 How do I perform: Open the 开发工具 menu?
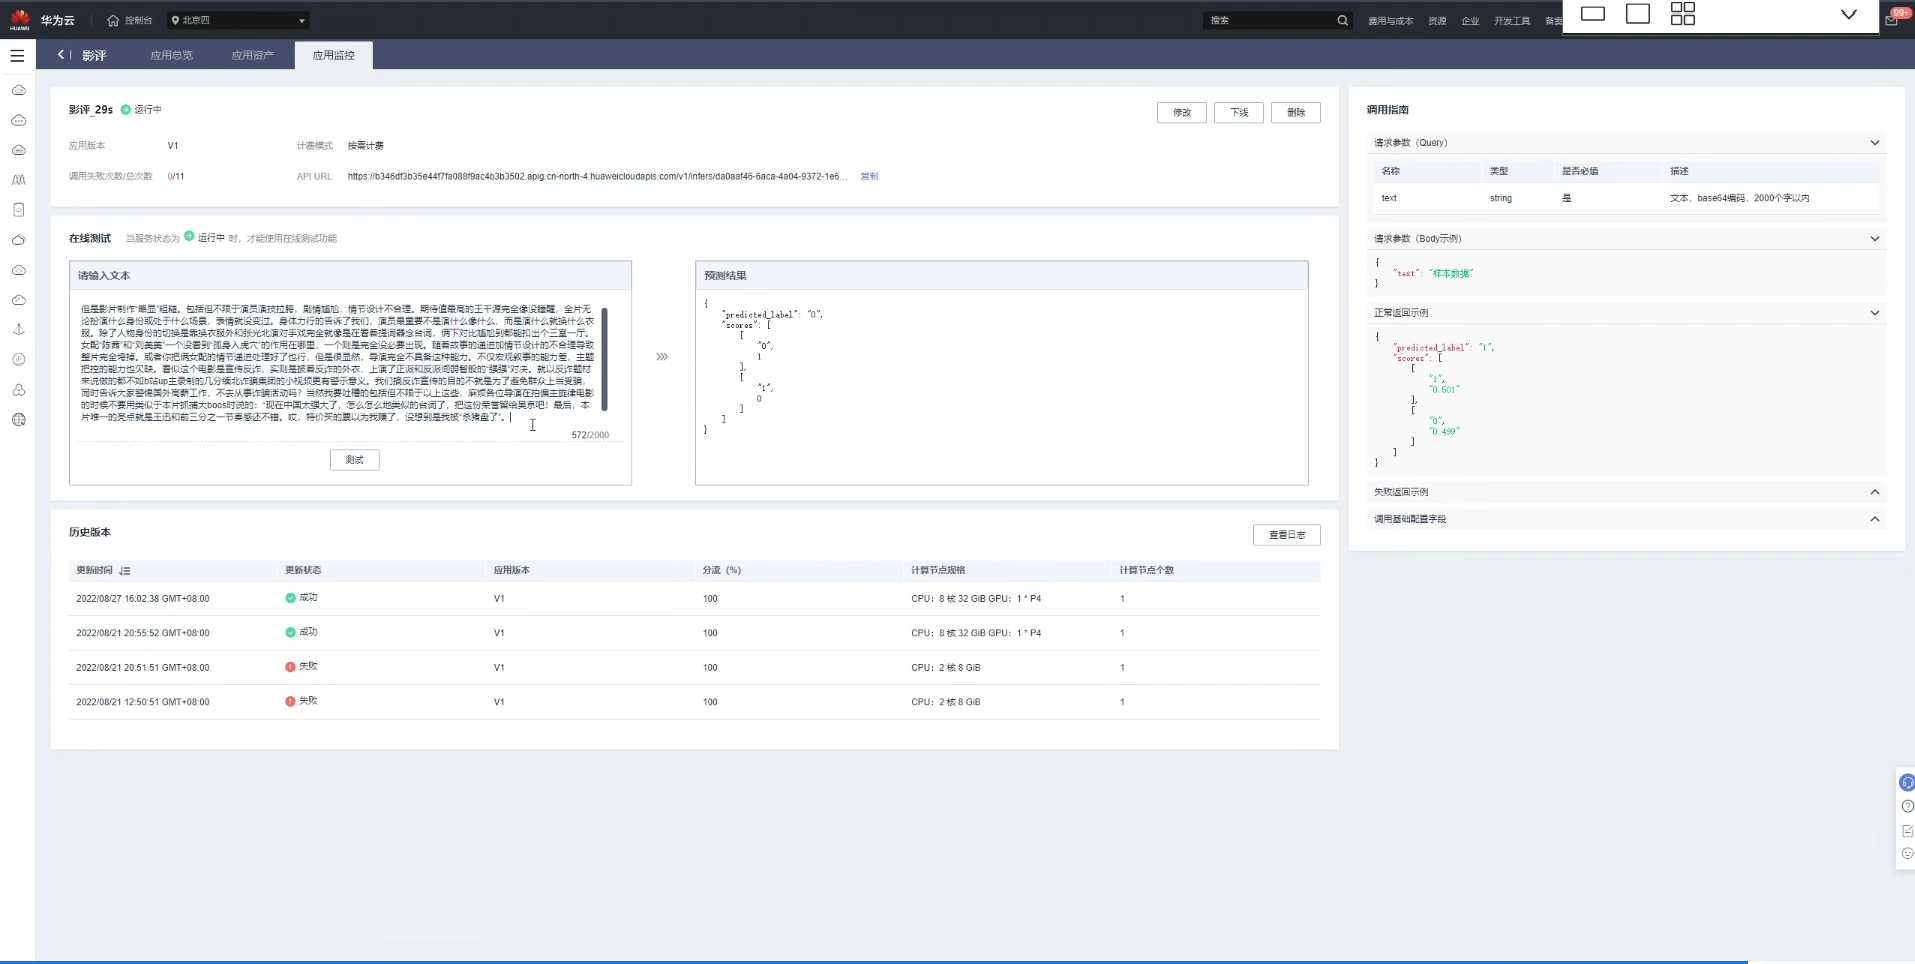pos(1511,21)
